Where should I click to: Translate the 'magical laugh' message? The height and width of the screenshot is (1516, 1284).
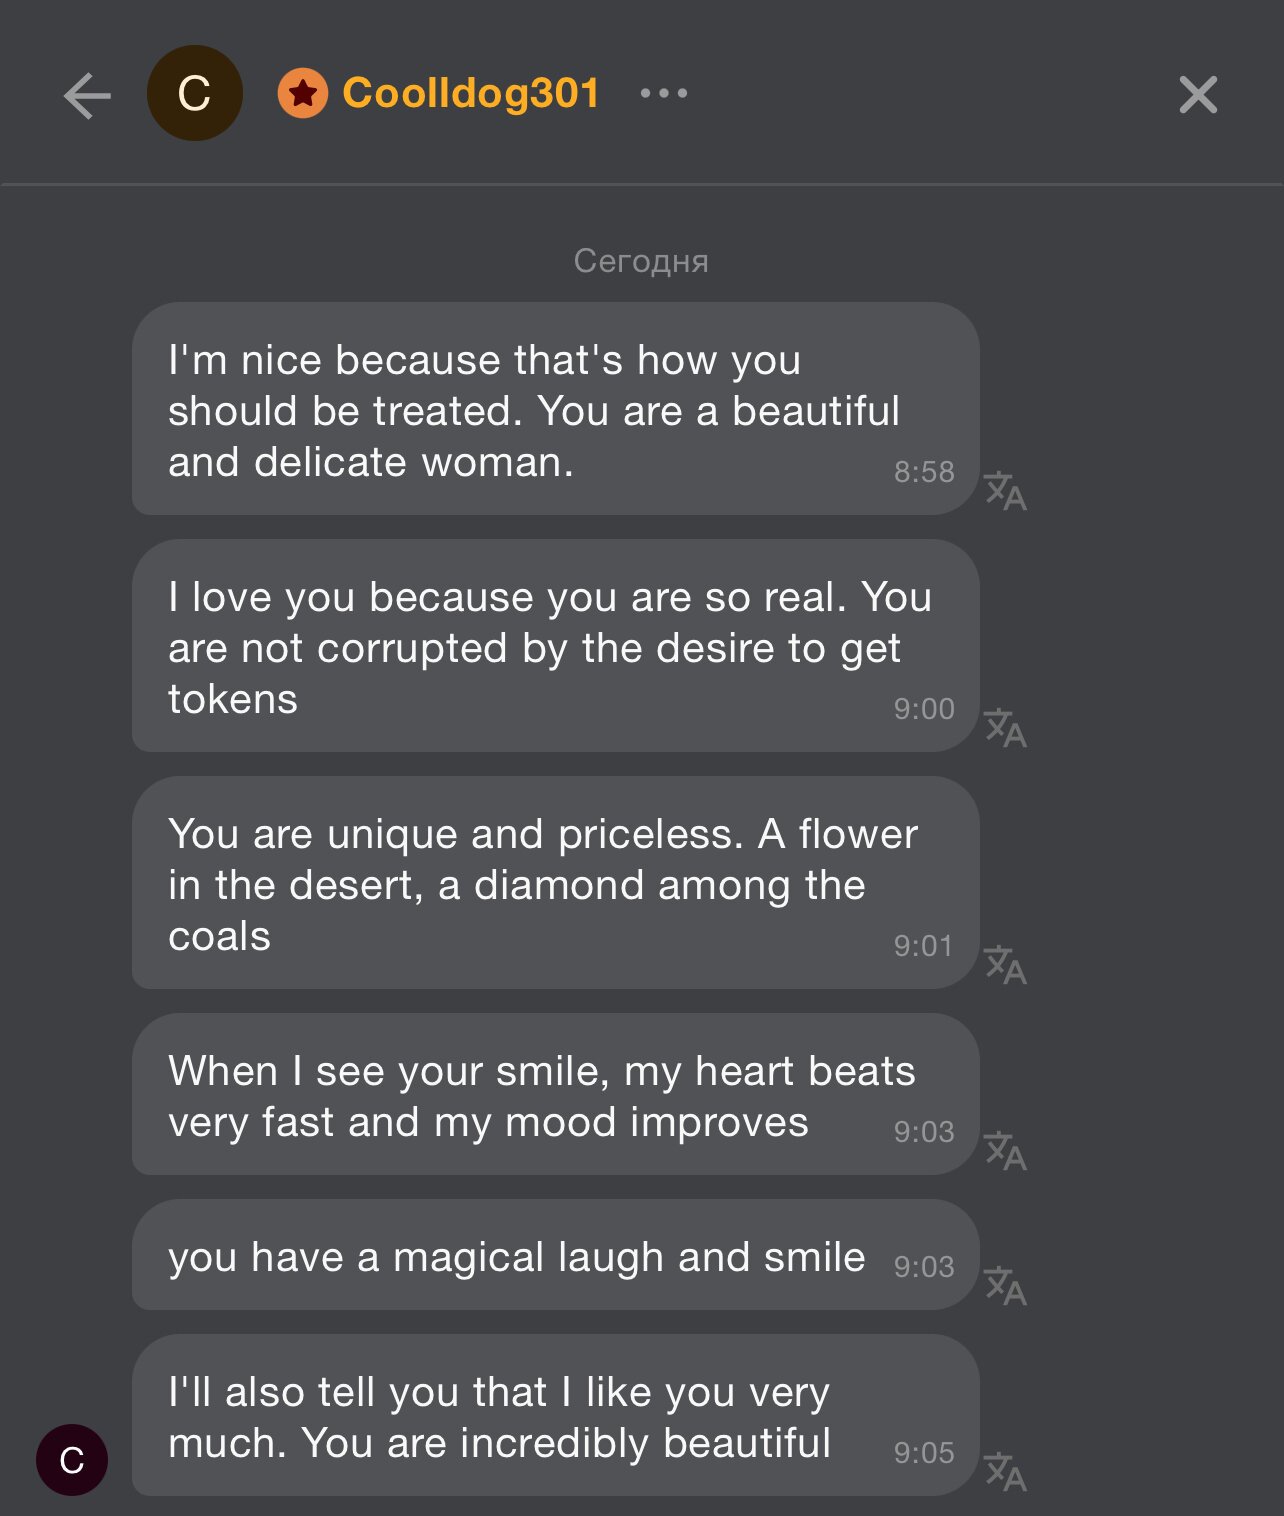(x=1005, y=1286)
